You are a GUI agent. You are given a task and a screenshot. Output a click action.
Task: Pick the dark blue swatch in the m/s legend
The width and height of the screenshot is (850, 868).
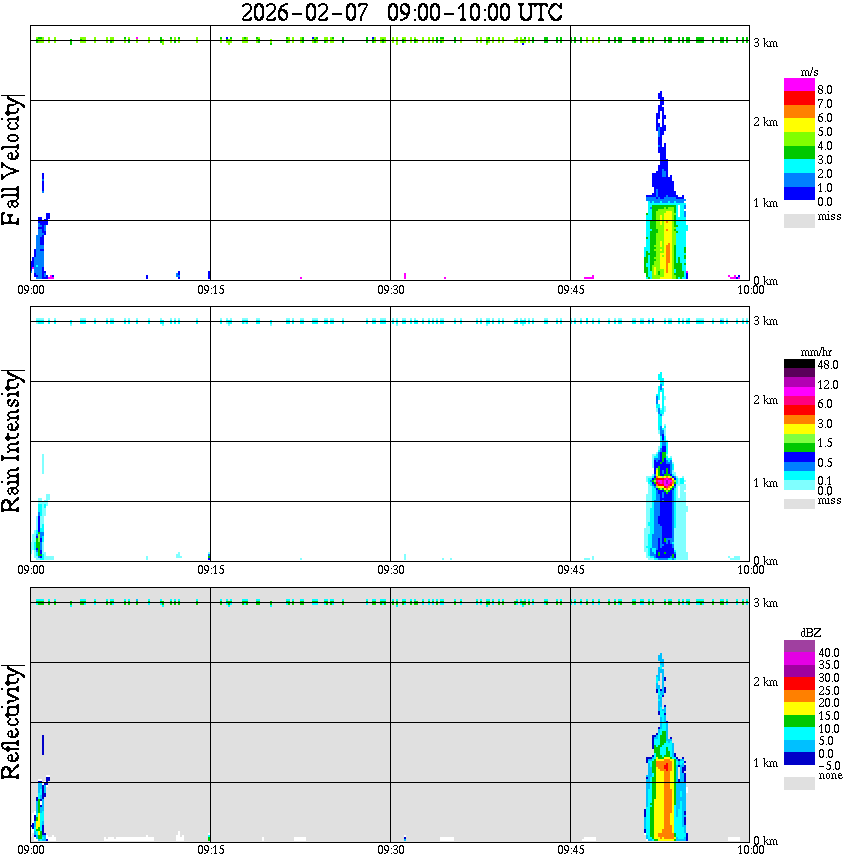click(x=799, y=193)
